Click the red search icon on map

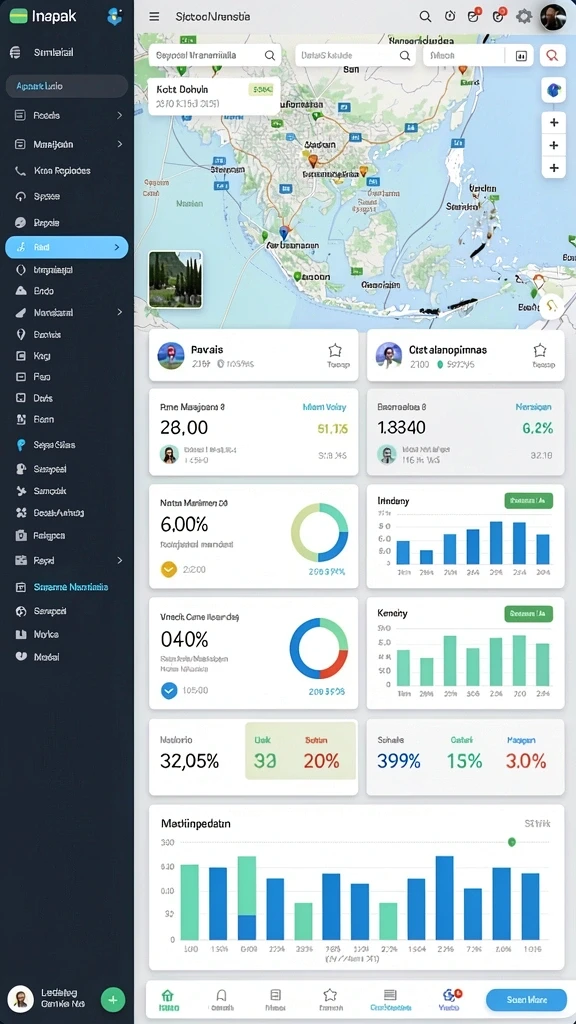pyautogui.click(x=552, y=55)
